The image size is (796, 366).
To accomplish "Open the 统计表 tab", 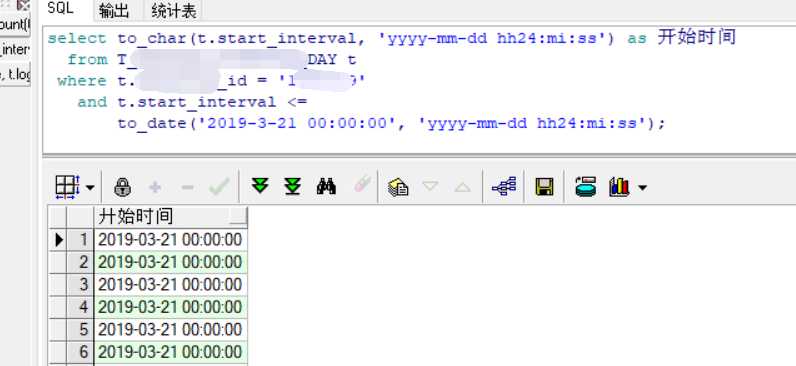I will (174, 10).
